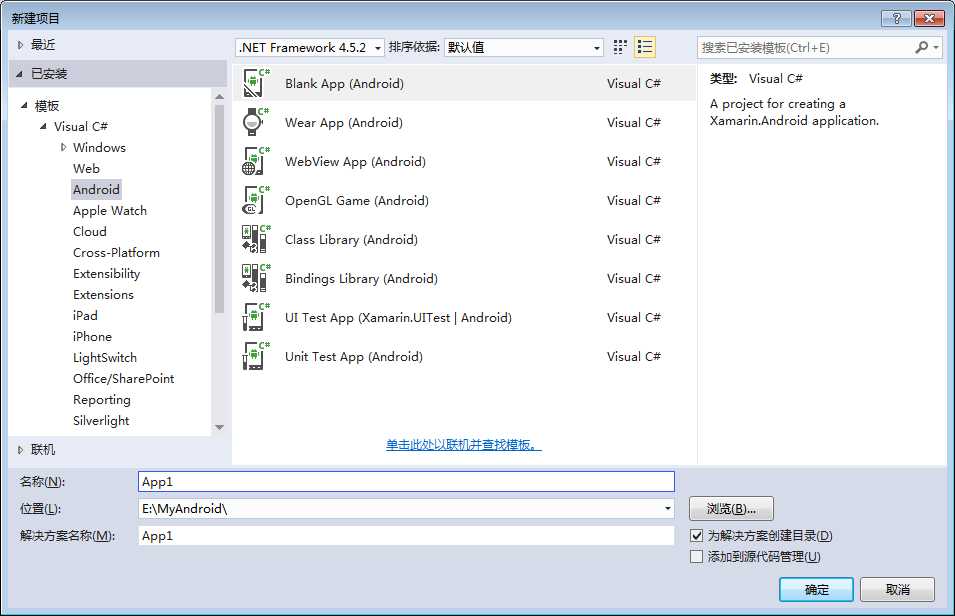The width and height of the screenshot is (955, 616).
Task: Click the search magnifier icon
Action: click(921, 48)
